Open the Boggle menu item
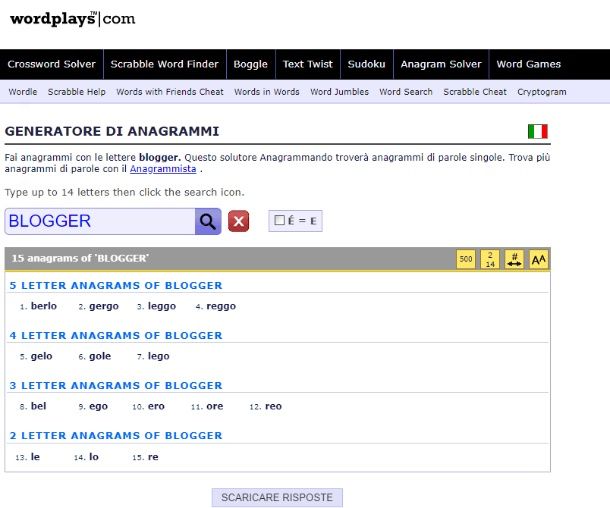This screenshot has height=508, width=610. (x=251, y=64)
